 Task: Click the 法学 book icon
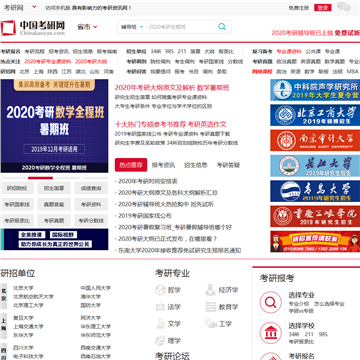[x=160, y=307]
